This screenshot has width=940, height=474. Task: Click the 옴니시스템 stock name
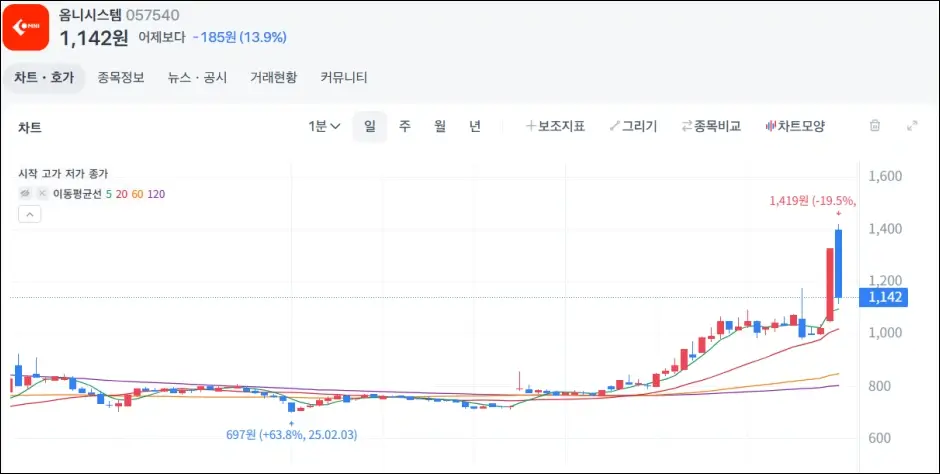(90, 16)
